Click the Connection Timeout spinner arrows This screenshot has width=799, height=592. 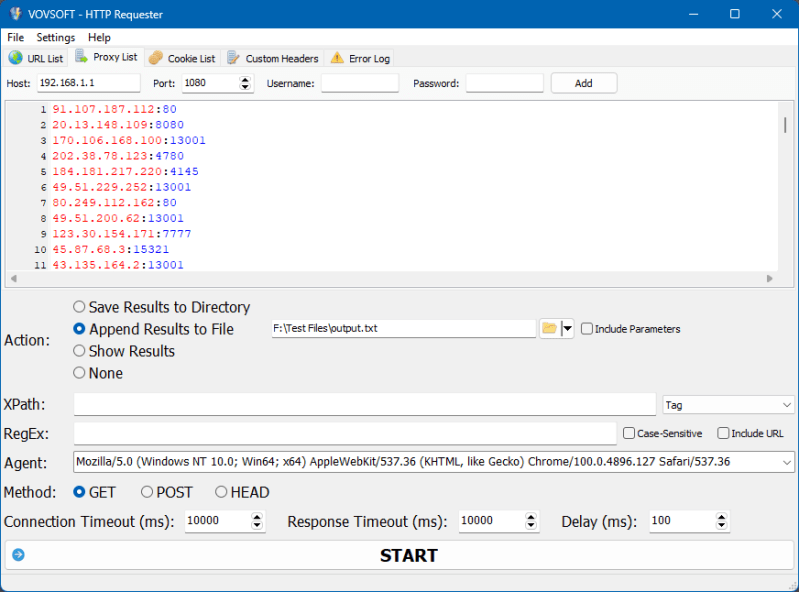(x=257, y=521)
